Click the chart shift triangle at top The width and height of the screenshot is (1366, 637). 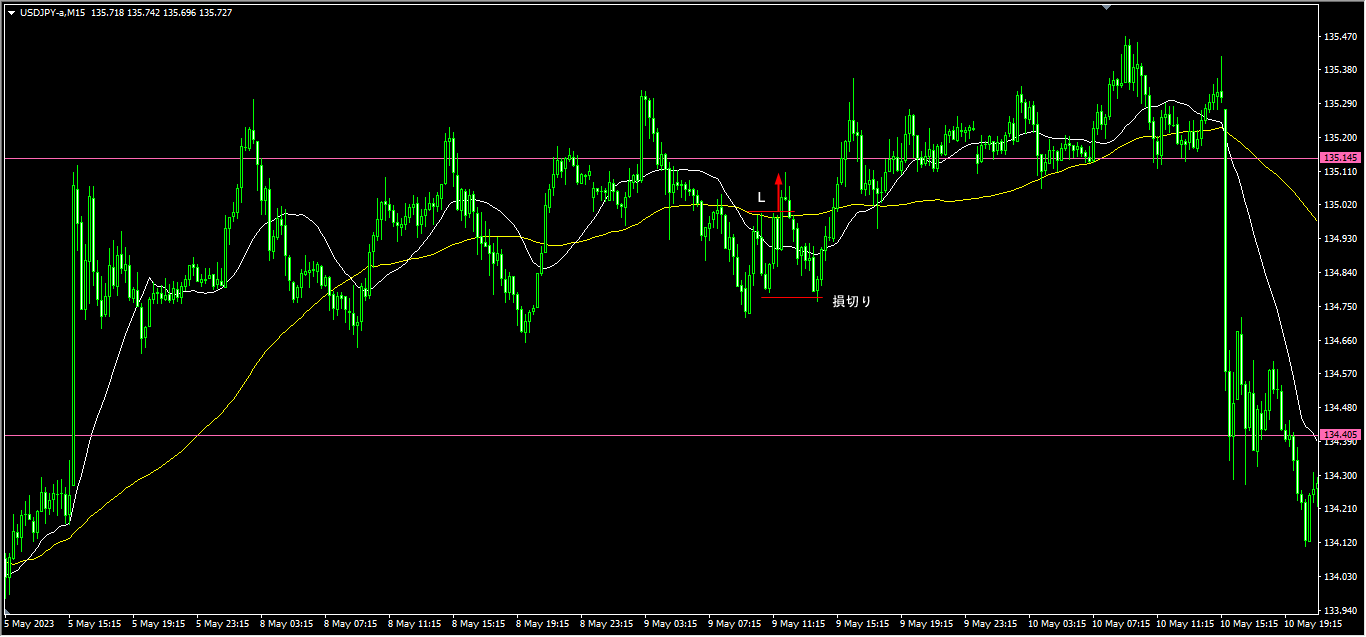pos(1106,7)
